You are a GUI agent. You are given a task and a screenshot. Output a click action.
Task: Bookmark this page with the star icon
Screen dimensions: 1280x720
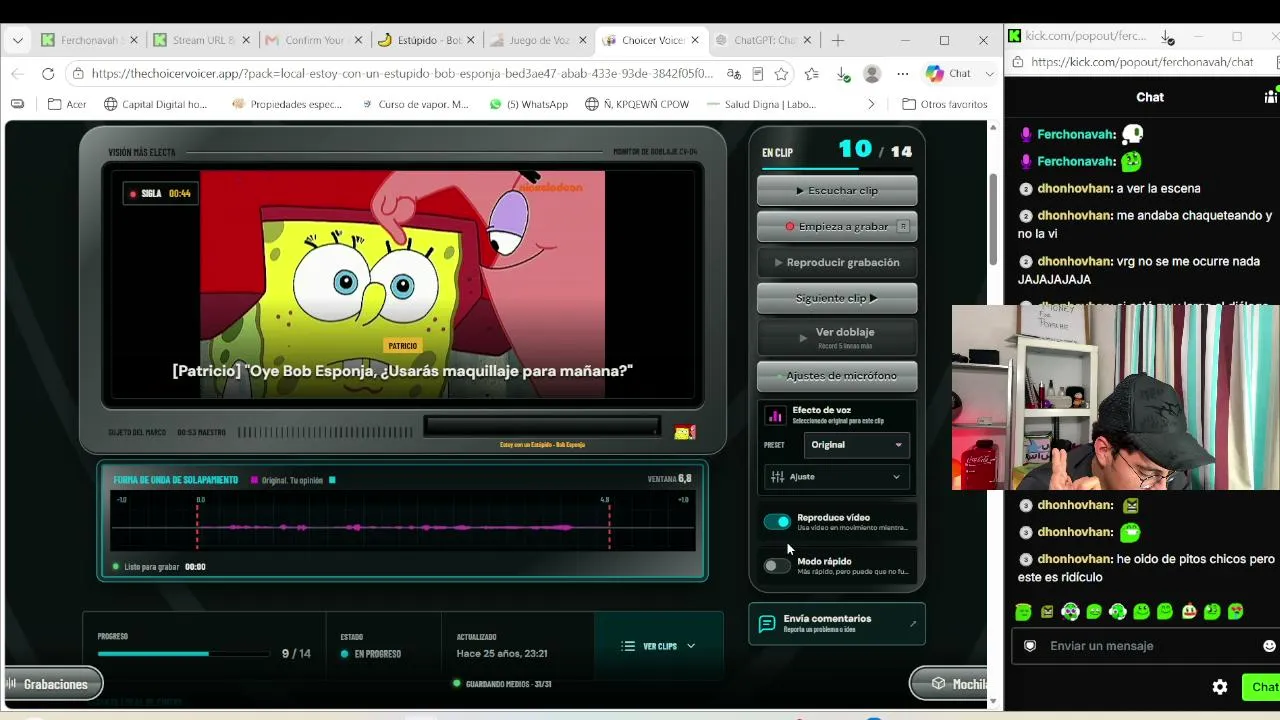[x=781, y=73]
